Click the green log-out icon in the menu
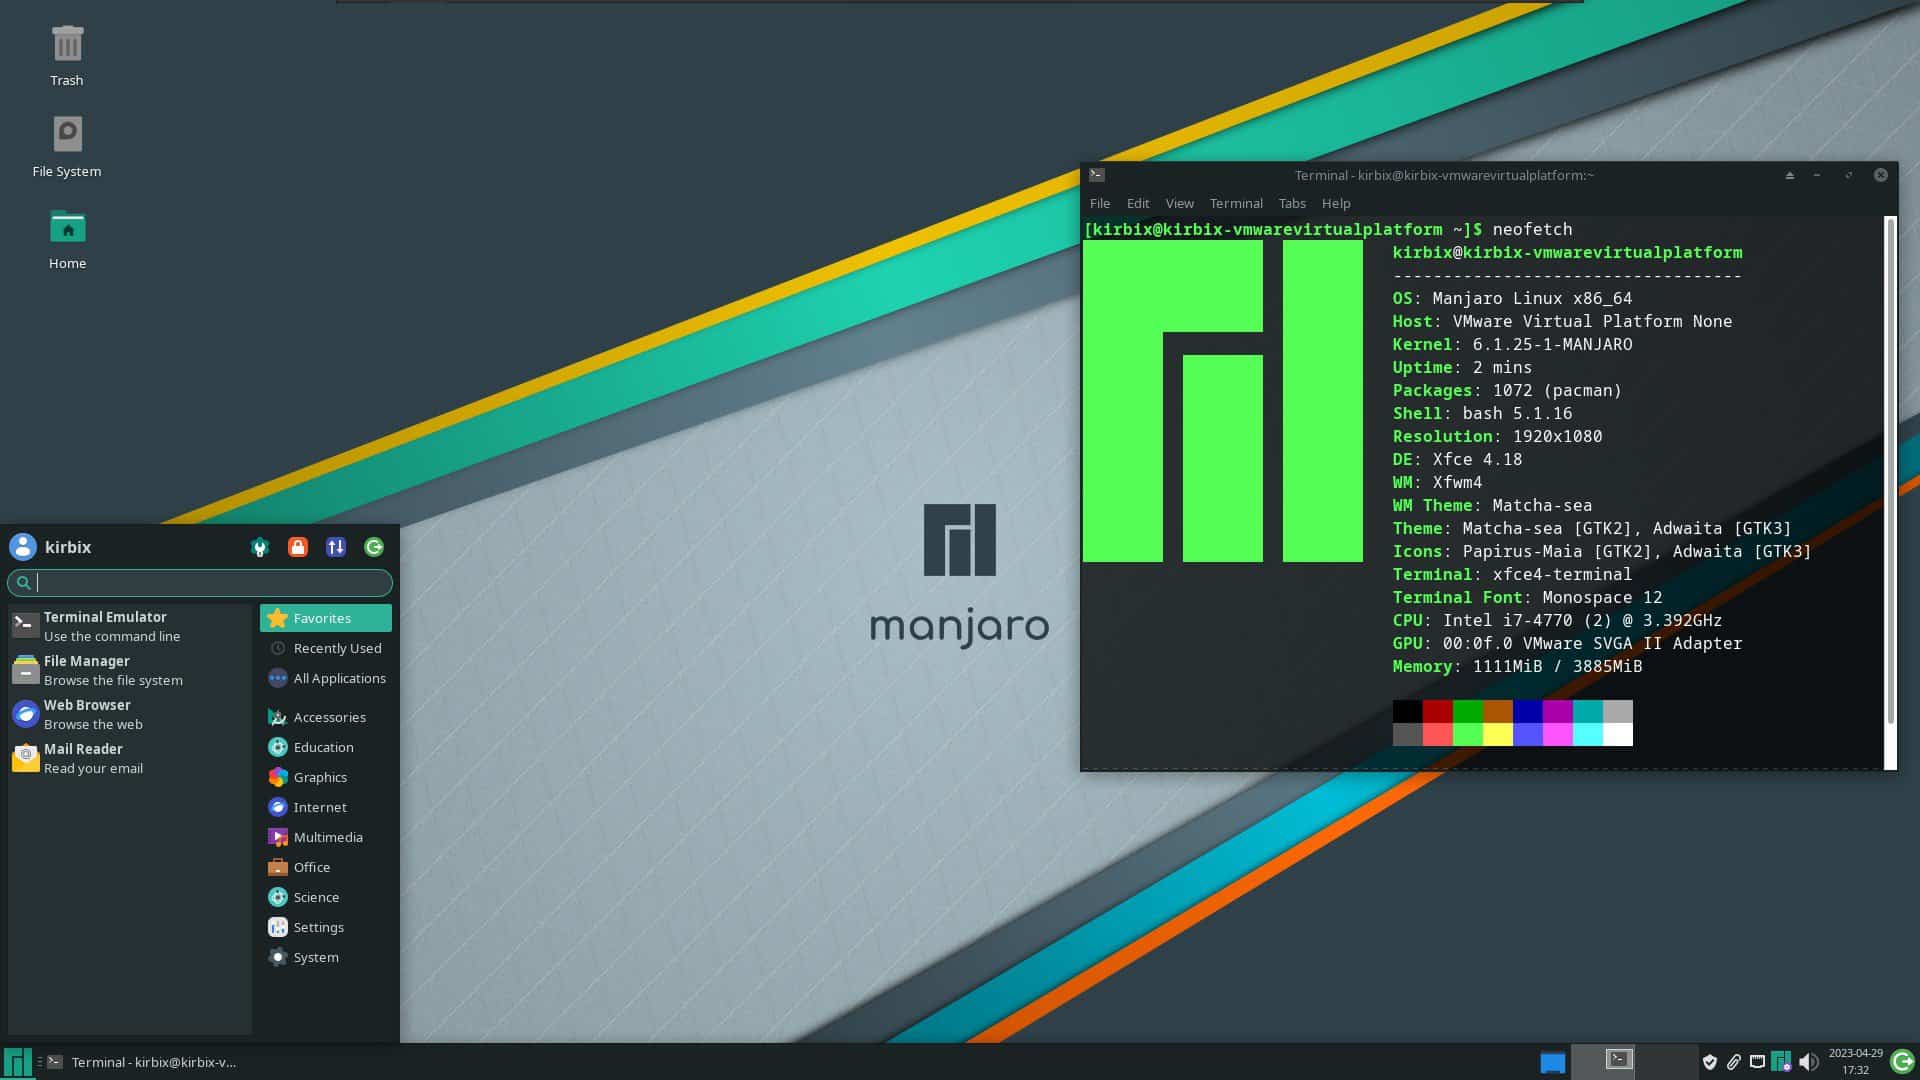1920x1080 pixels. click(374, 547)
